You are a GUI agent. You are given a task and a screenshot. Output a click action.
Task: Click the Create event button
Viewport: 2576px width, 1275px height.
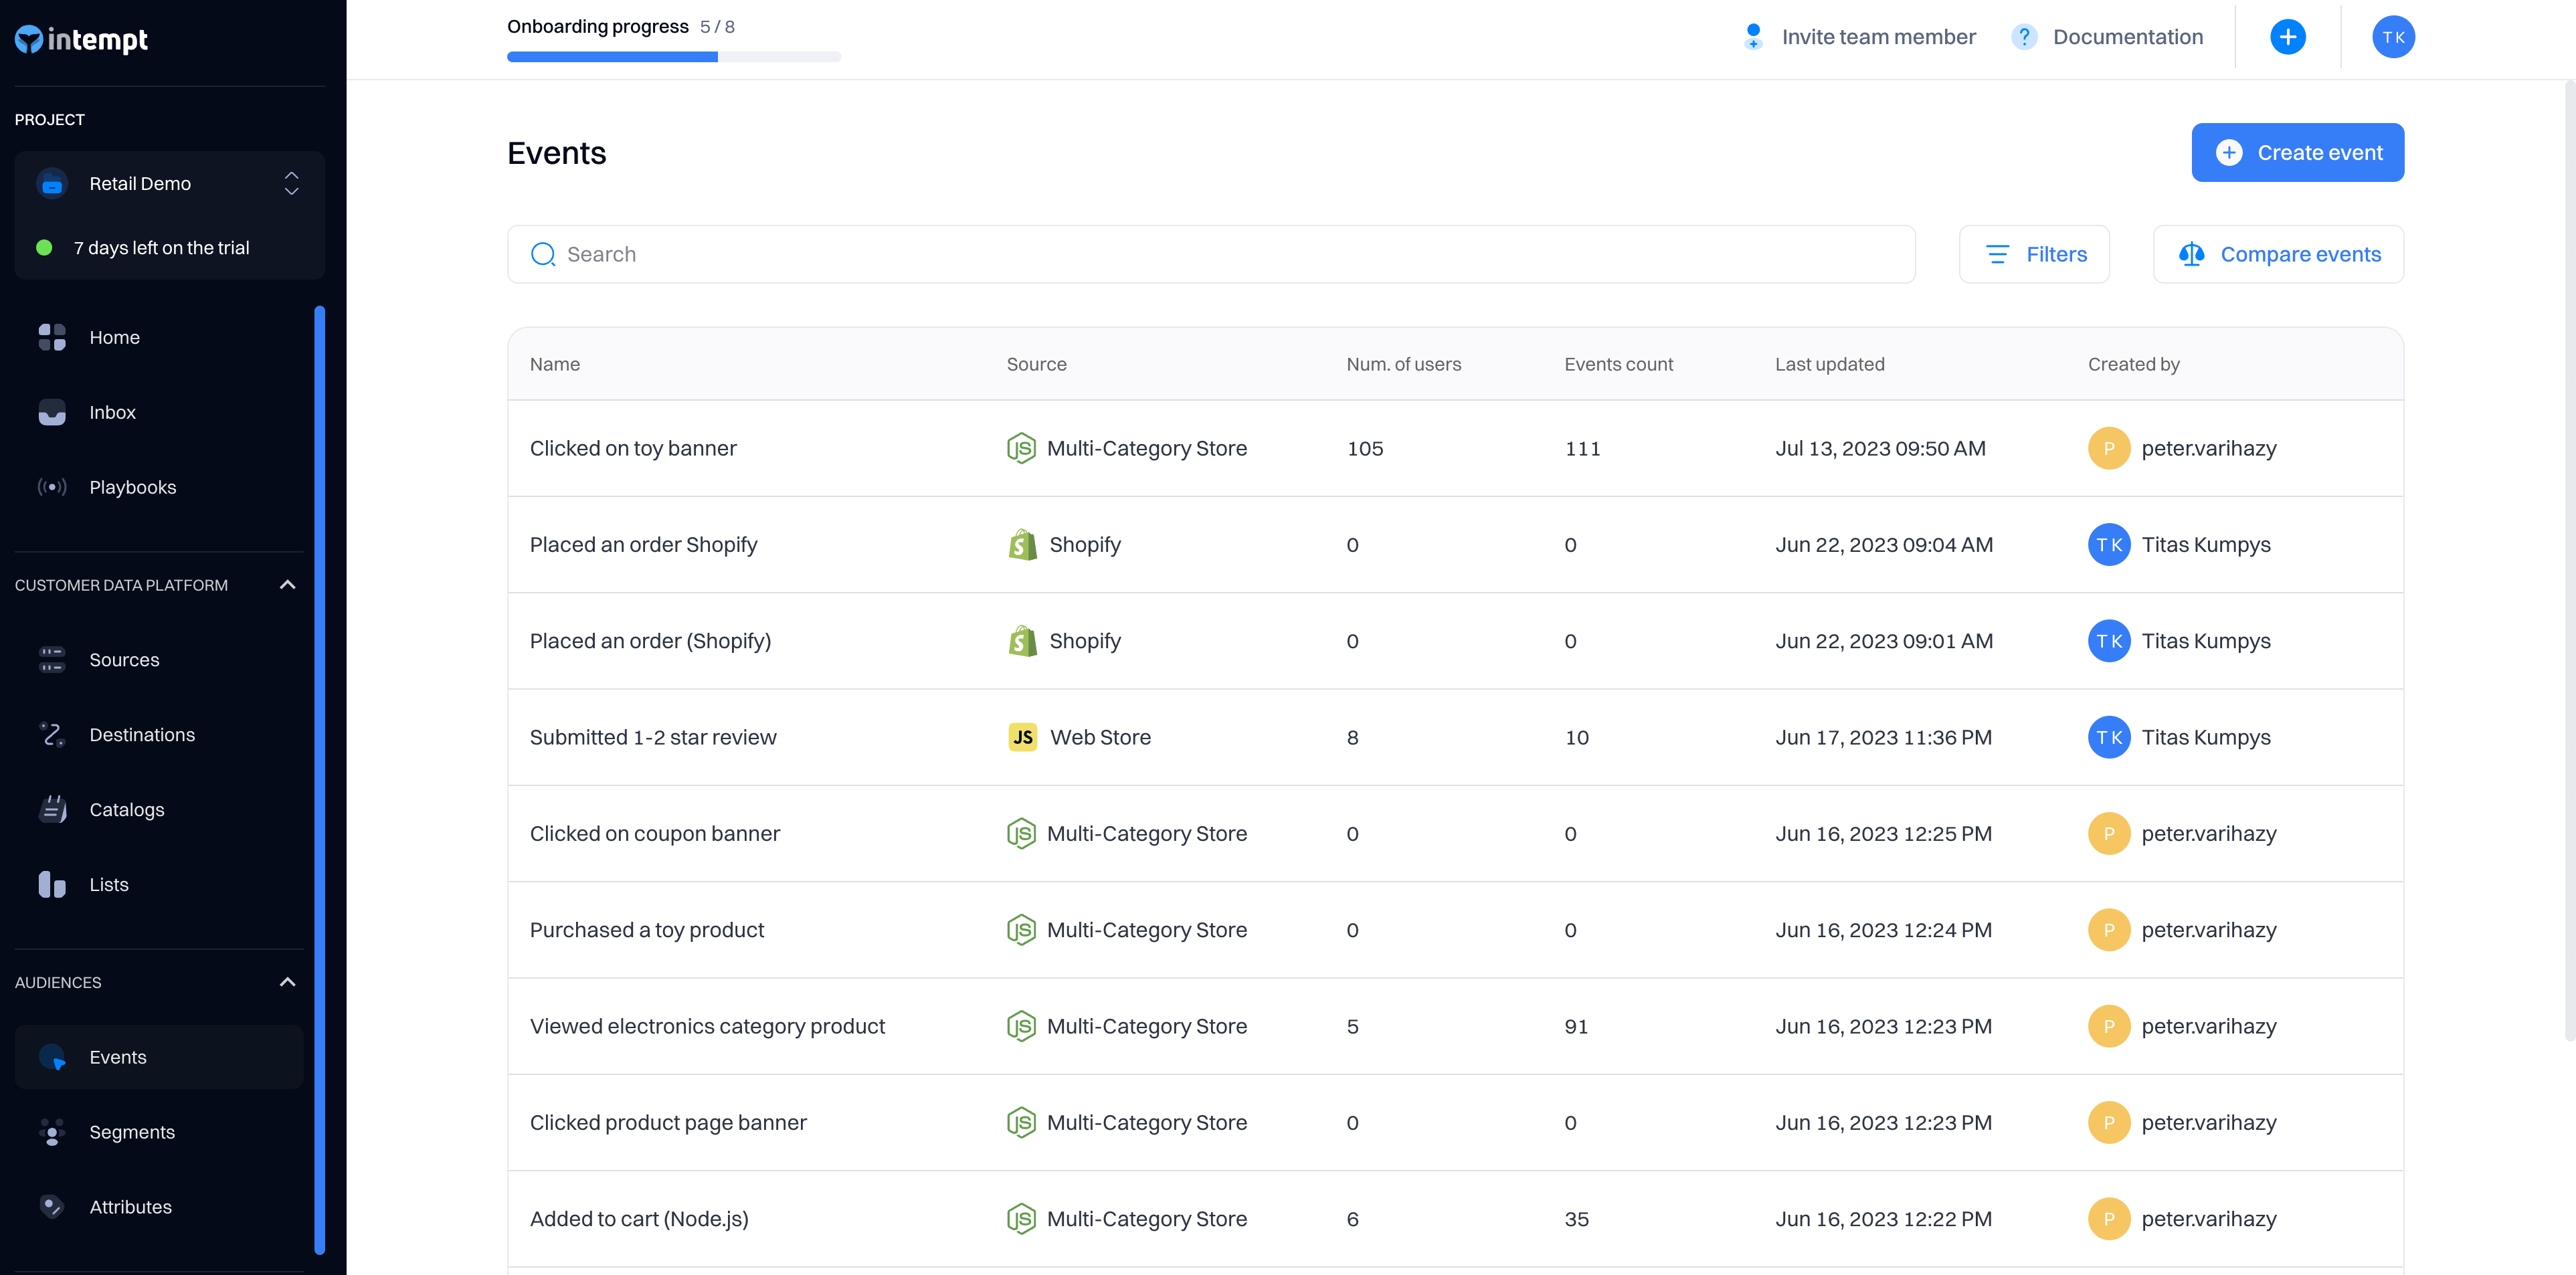coord(2297,153)
